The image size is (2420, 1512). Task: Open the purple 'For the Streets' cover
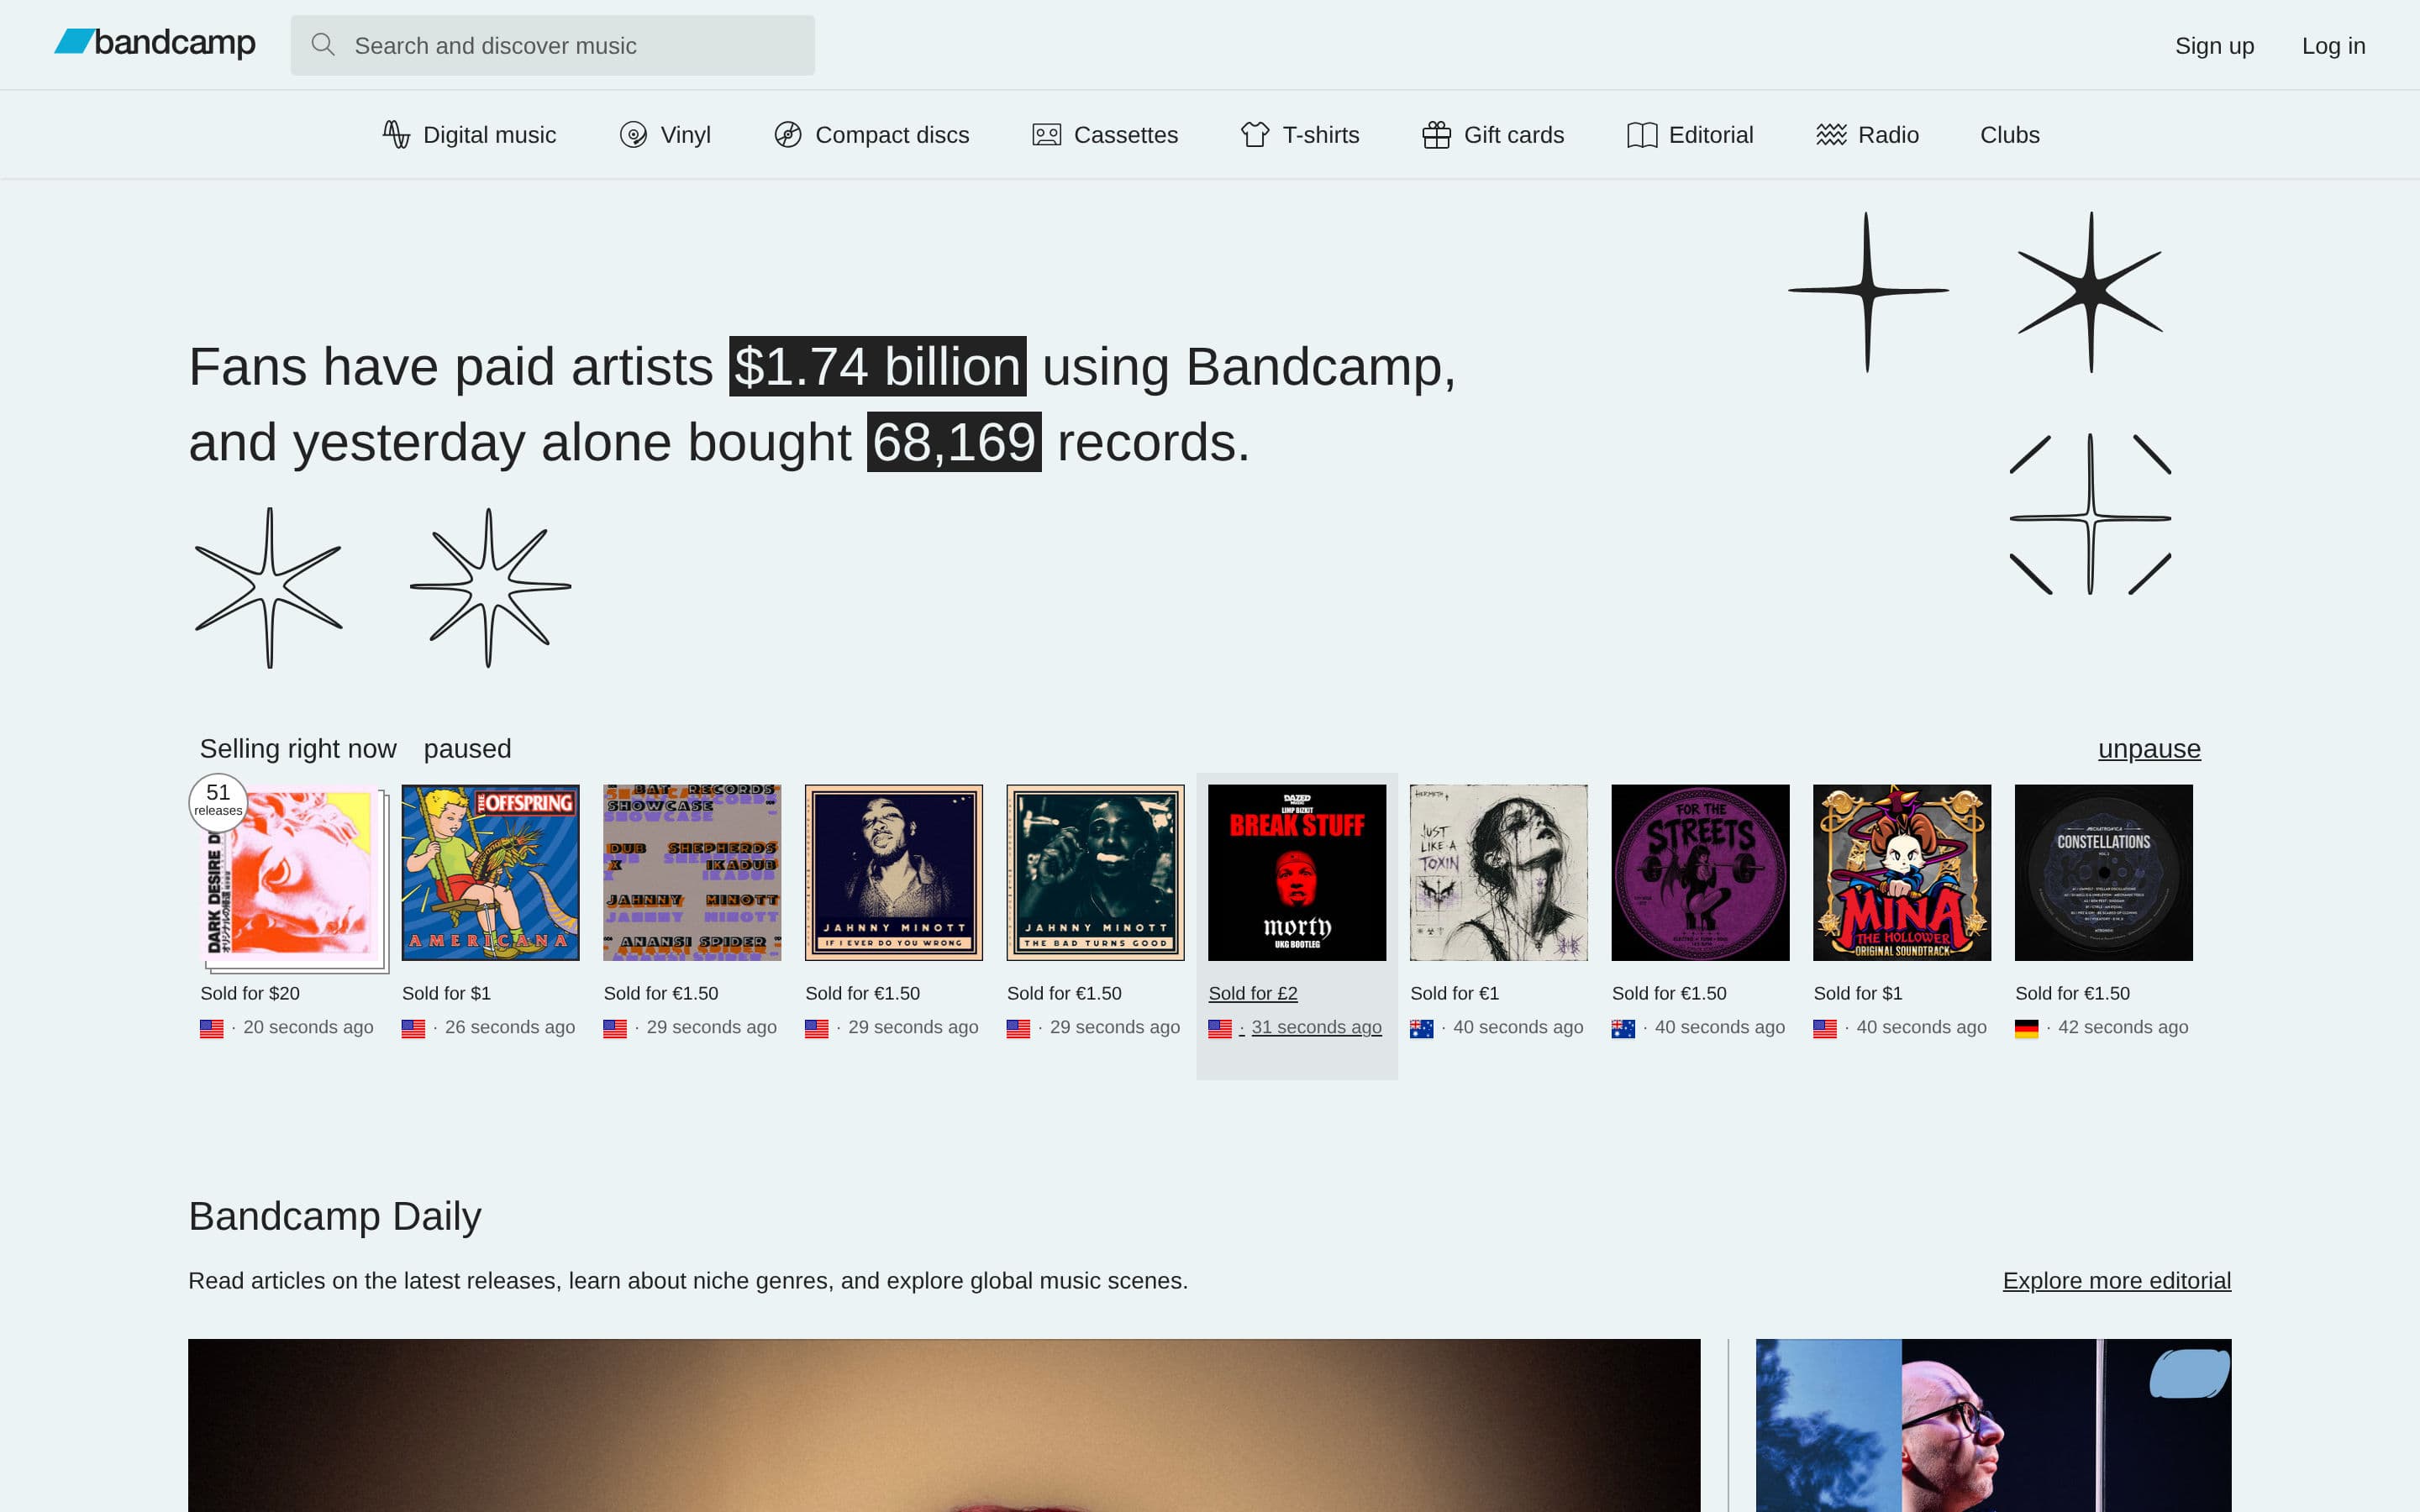tap(1700, 873)
